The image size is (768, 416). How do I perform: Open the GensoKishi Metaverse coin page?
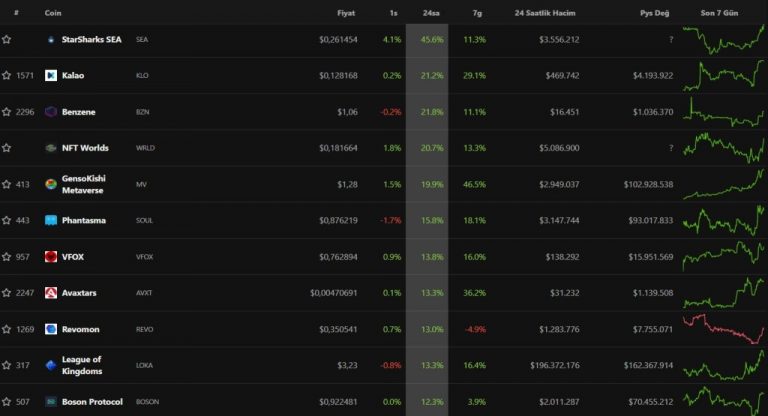click(83, 184)
